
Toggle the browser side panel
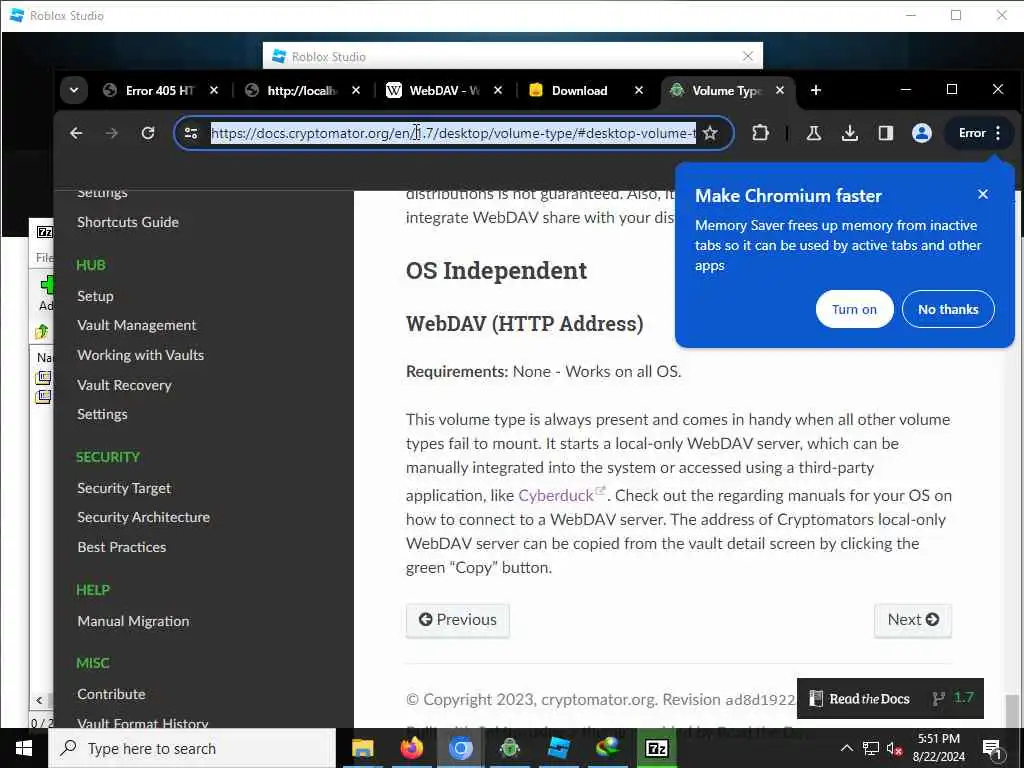[x=886, y=133]
